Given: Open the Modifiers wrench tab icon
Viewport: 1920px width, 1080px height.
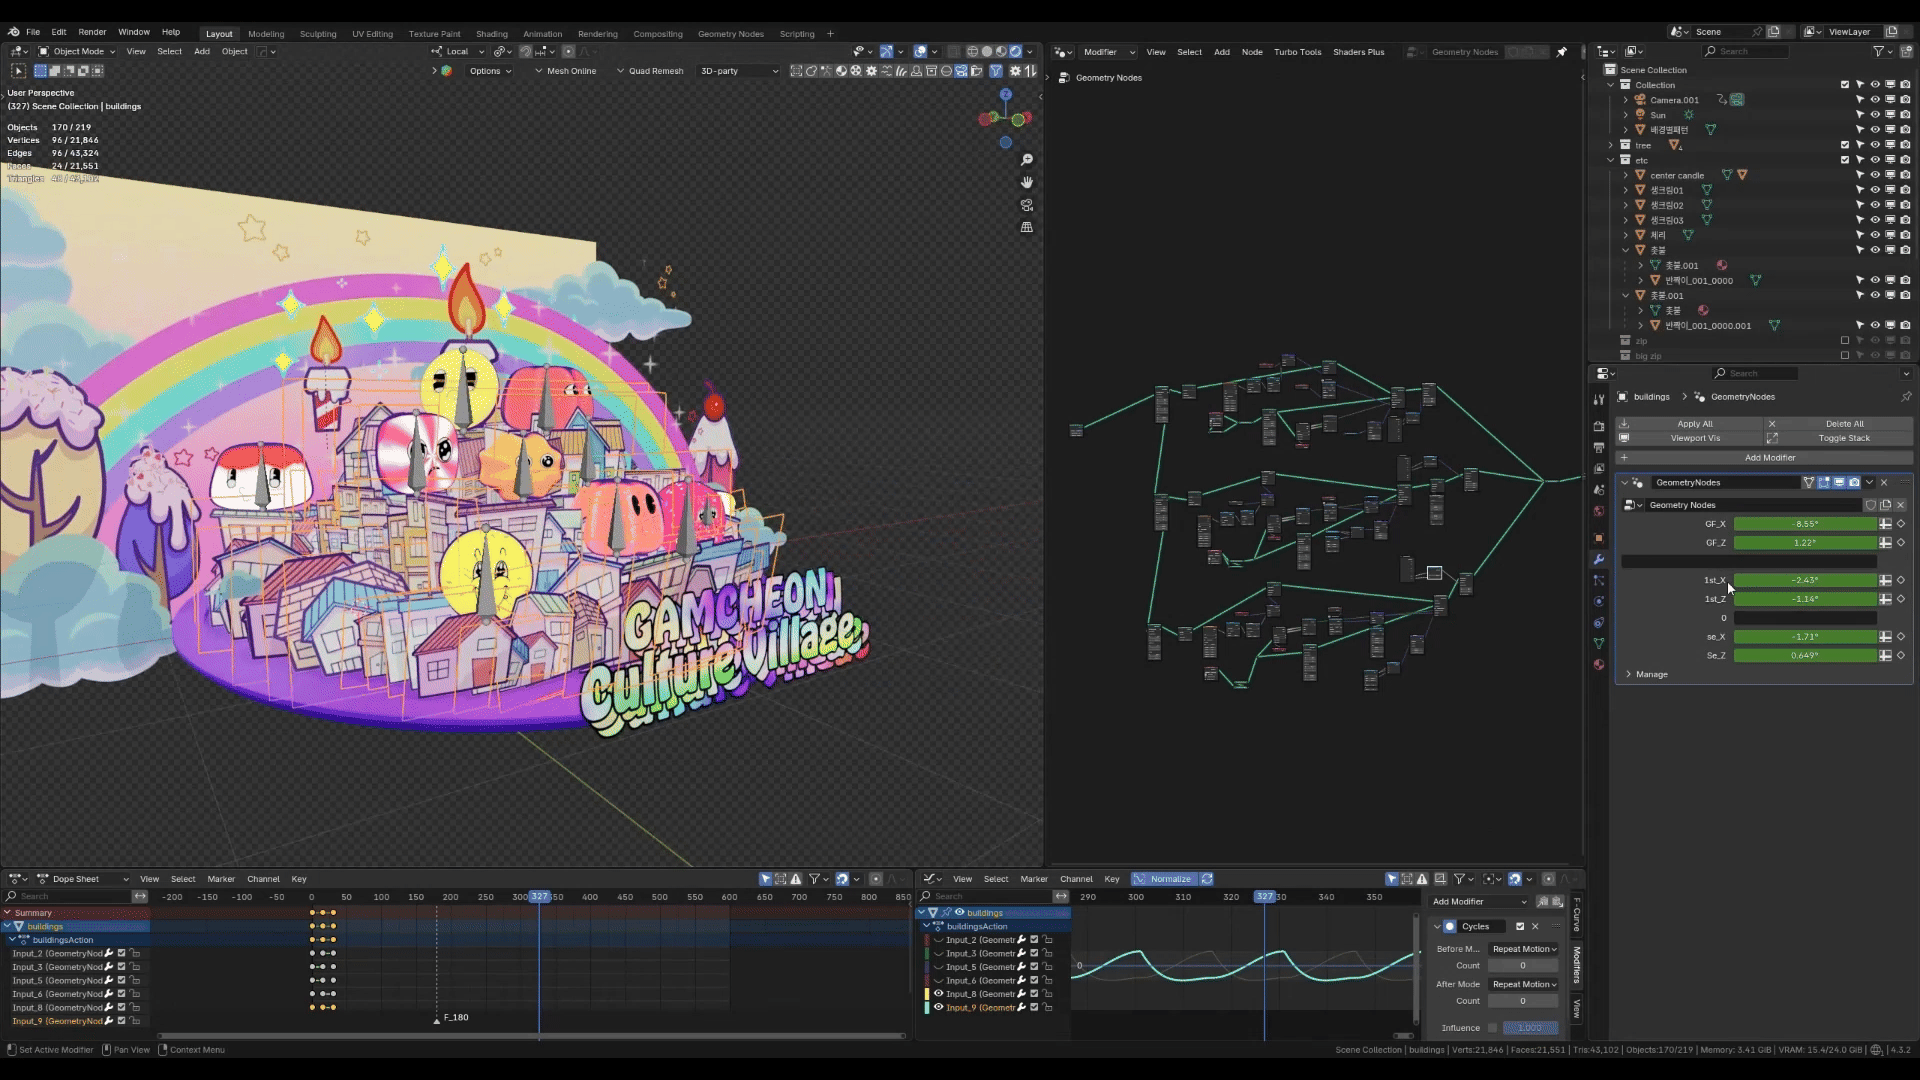Looking at the screenshot, I should tap(1599, 559).
